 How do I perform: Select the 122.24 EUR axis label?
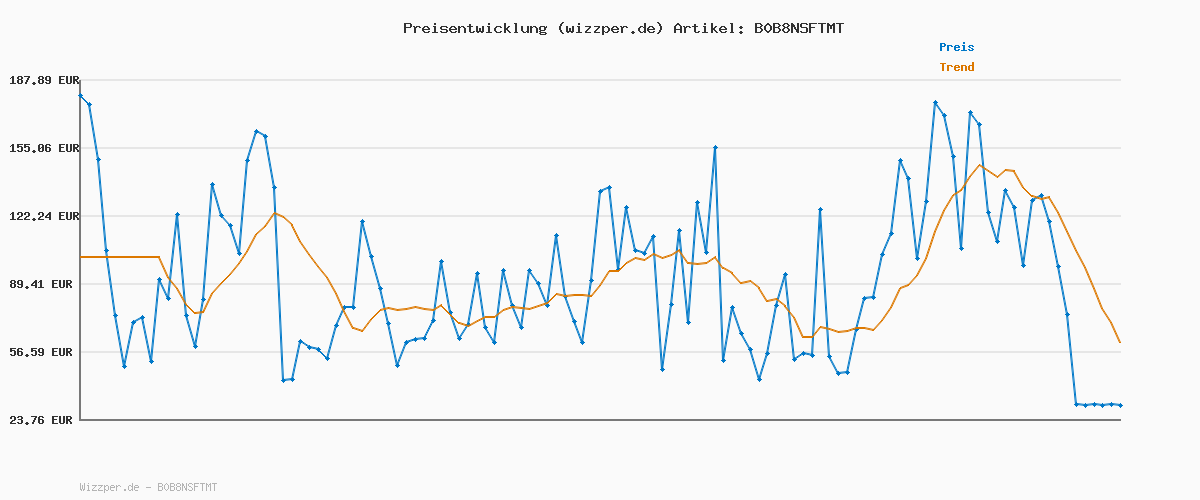(x=43, y=216)
